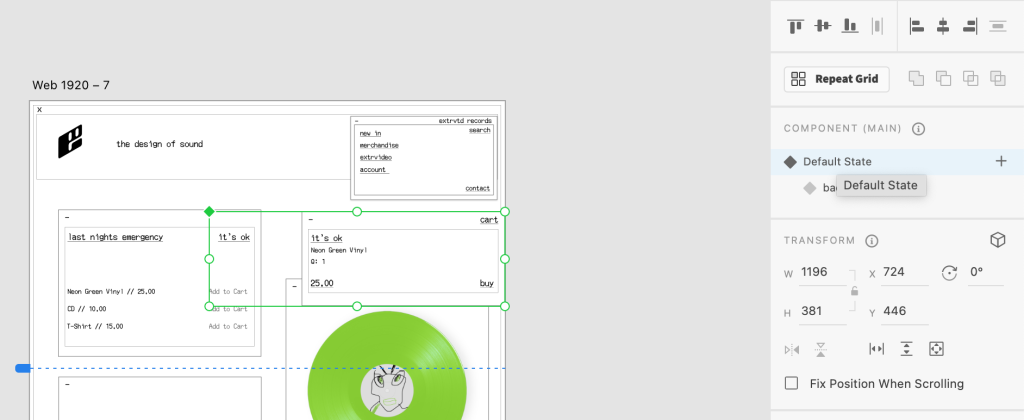Click the blue scroll marker handle
This screenshot has height=420, width=1024.
(23, 368)
